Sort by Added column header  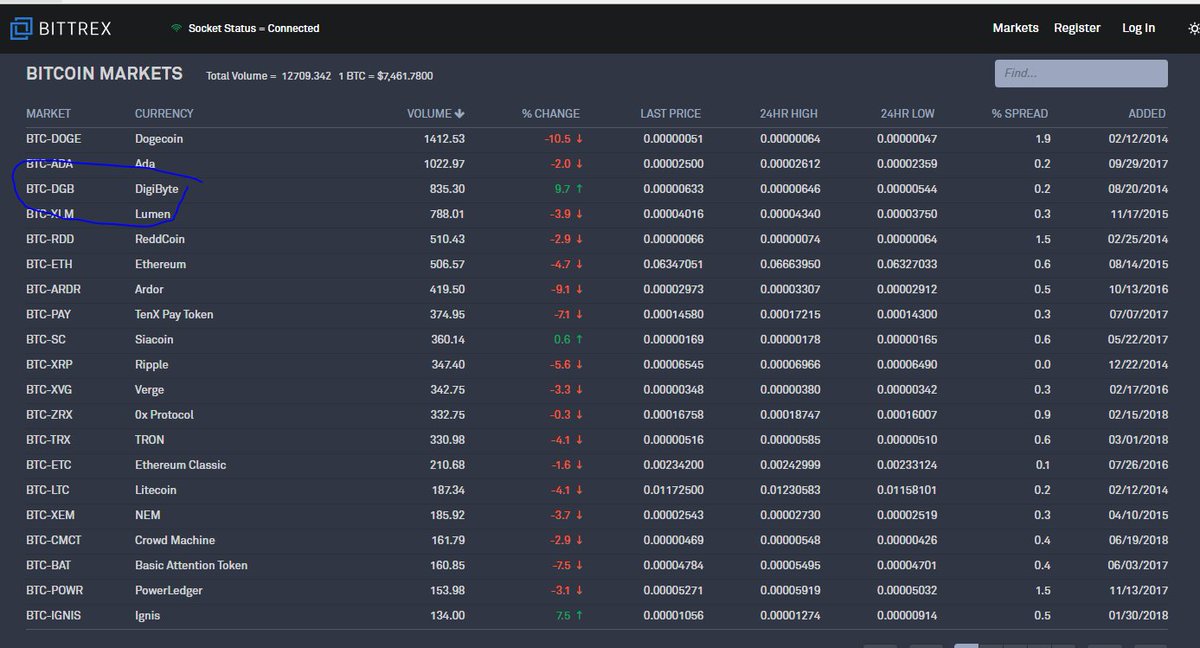pos(1147,114)
